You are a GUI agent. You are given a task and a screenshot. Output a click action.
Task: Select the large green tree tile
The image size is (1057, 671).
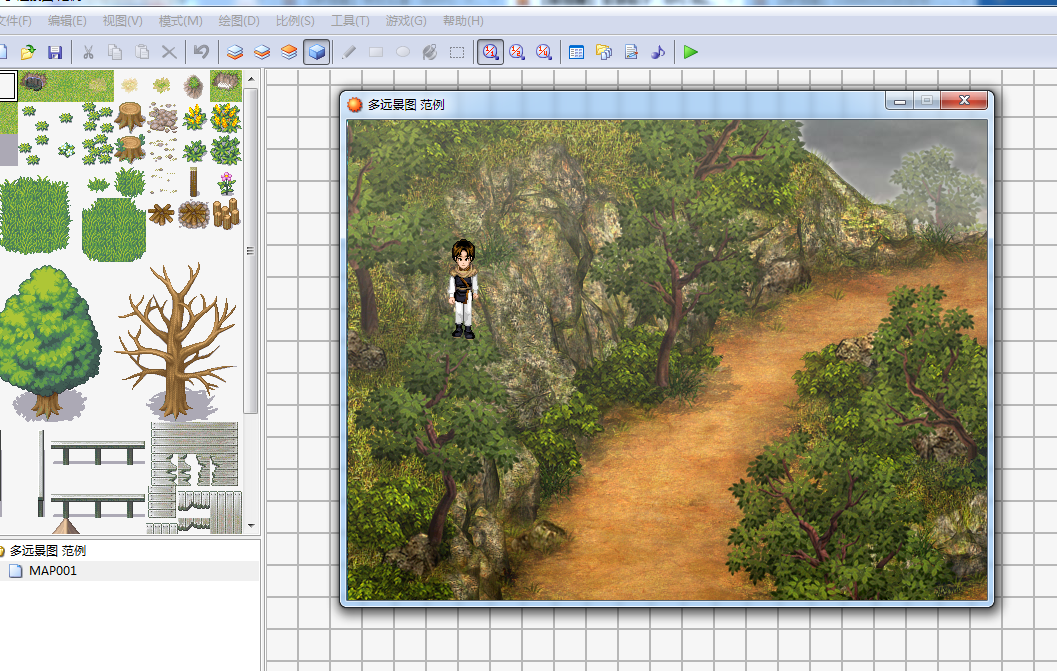click(50, 341)
